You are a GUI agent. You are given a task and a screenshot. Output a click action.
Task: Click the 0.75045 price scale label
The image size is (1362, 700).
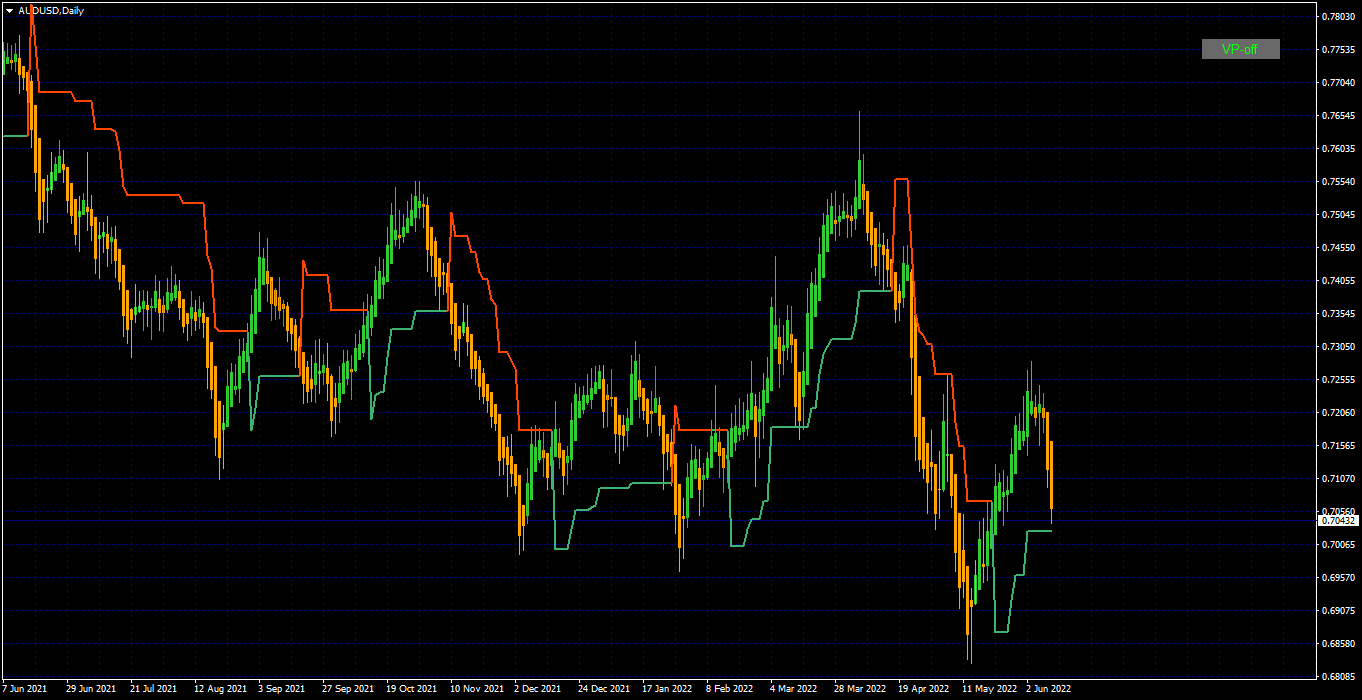1337,215
